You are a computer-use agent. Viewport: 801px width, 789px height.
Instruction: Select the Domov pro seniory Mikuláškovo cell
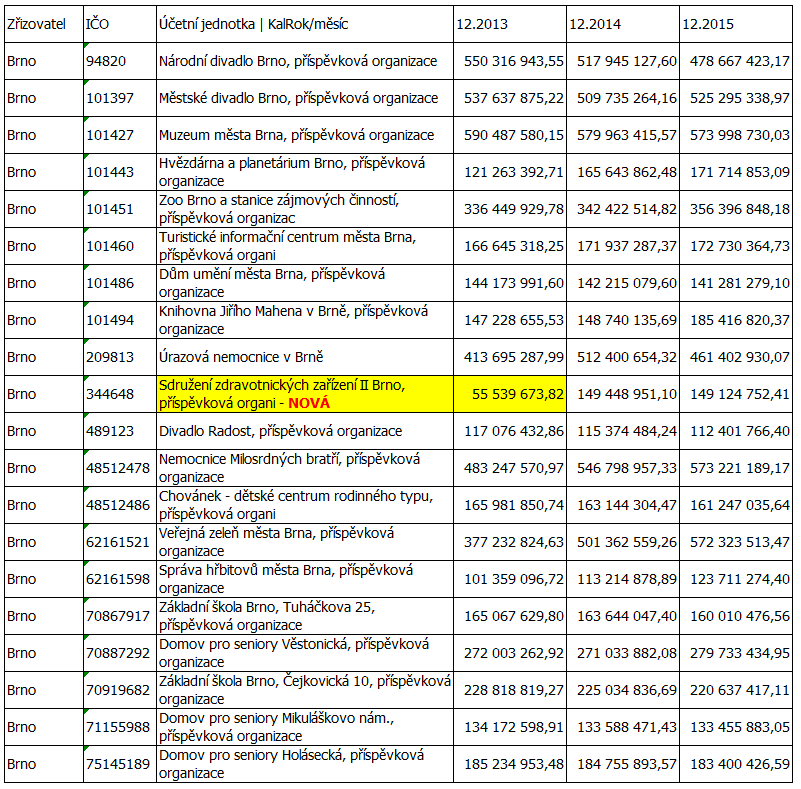pyautogui.click(x=305, y=727)
